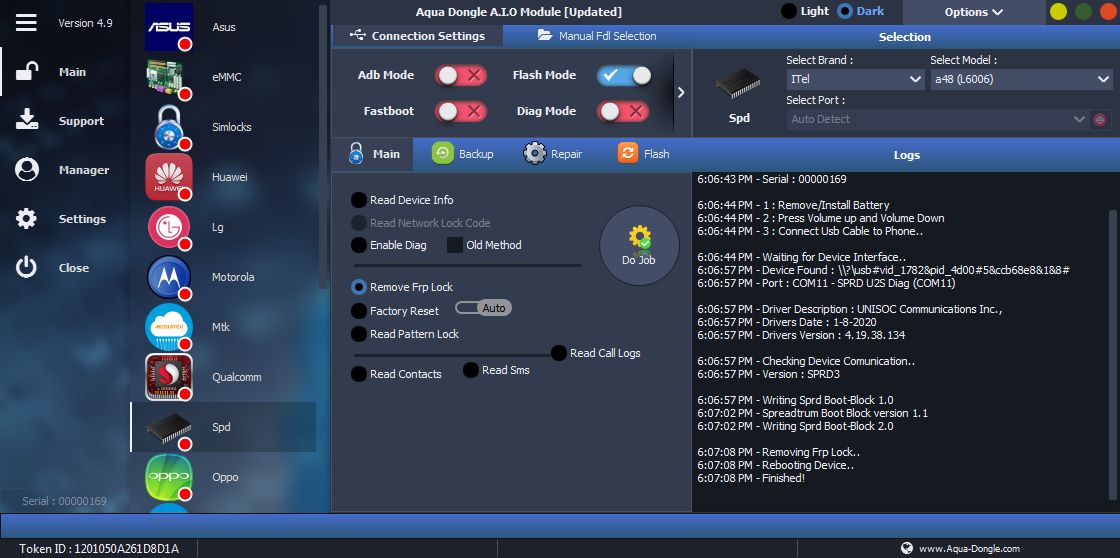Viewport: 1120px width, 558px height.
Task: Select the Qualcomm Snapdragon icon
Action: 169,377
